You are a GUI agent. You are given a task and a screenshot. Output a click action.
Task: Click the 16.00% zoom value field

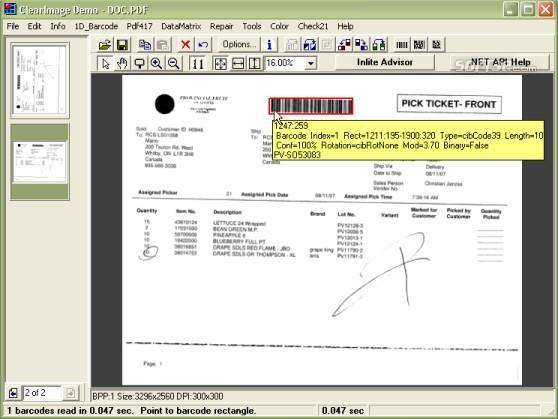point(285,63)
